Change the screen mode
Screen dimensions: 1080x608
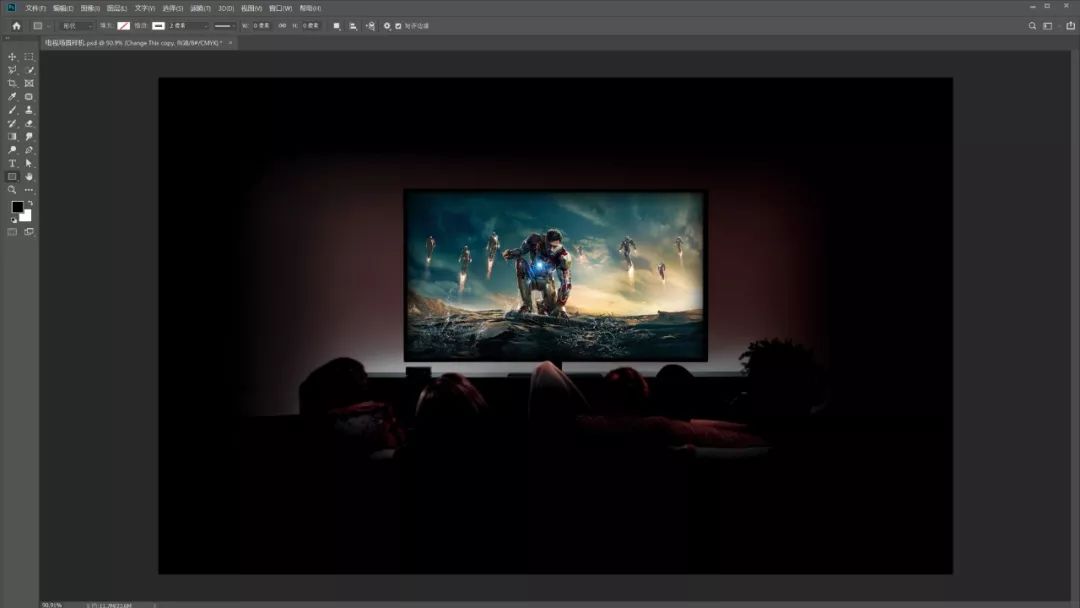[29, 232]
